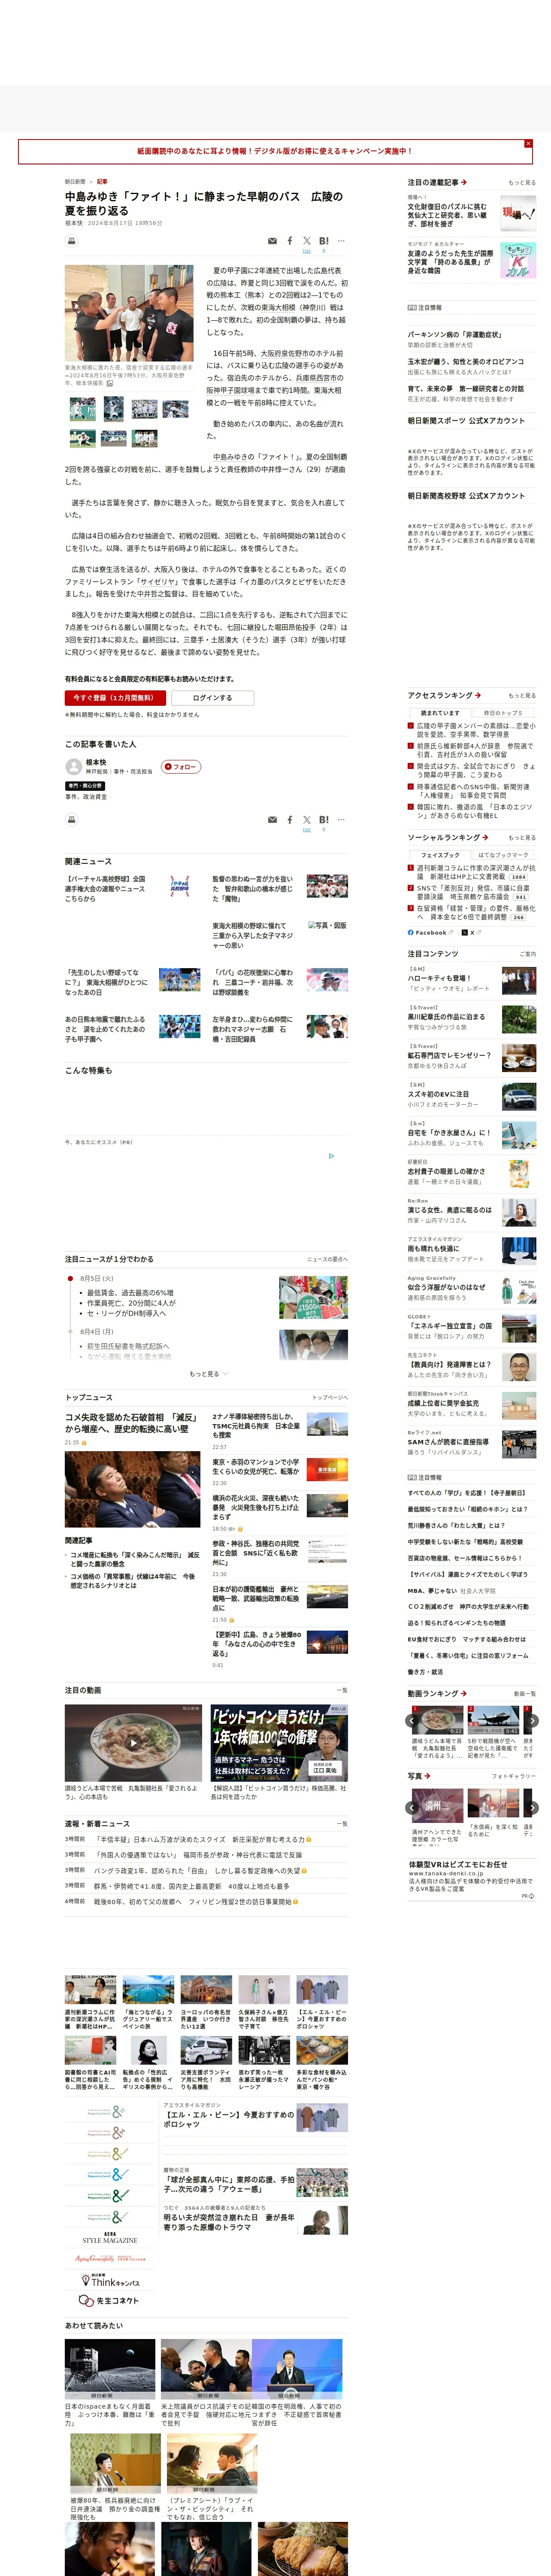Open X external link in social ranking
This screenshot has height=2576, width=551.
tap(471, 932)
